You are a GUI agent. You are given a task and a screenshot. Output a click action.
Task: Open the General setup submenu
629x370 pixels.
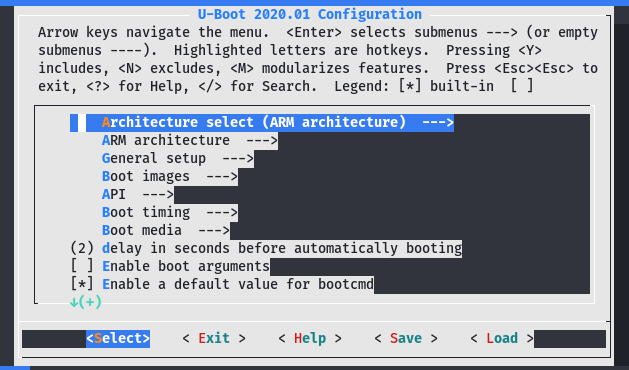(177, 159)
